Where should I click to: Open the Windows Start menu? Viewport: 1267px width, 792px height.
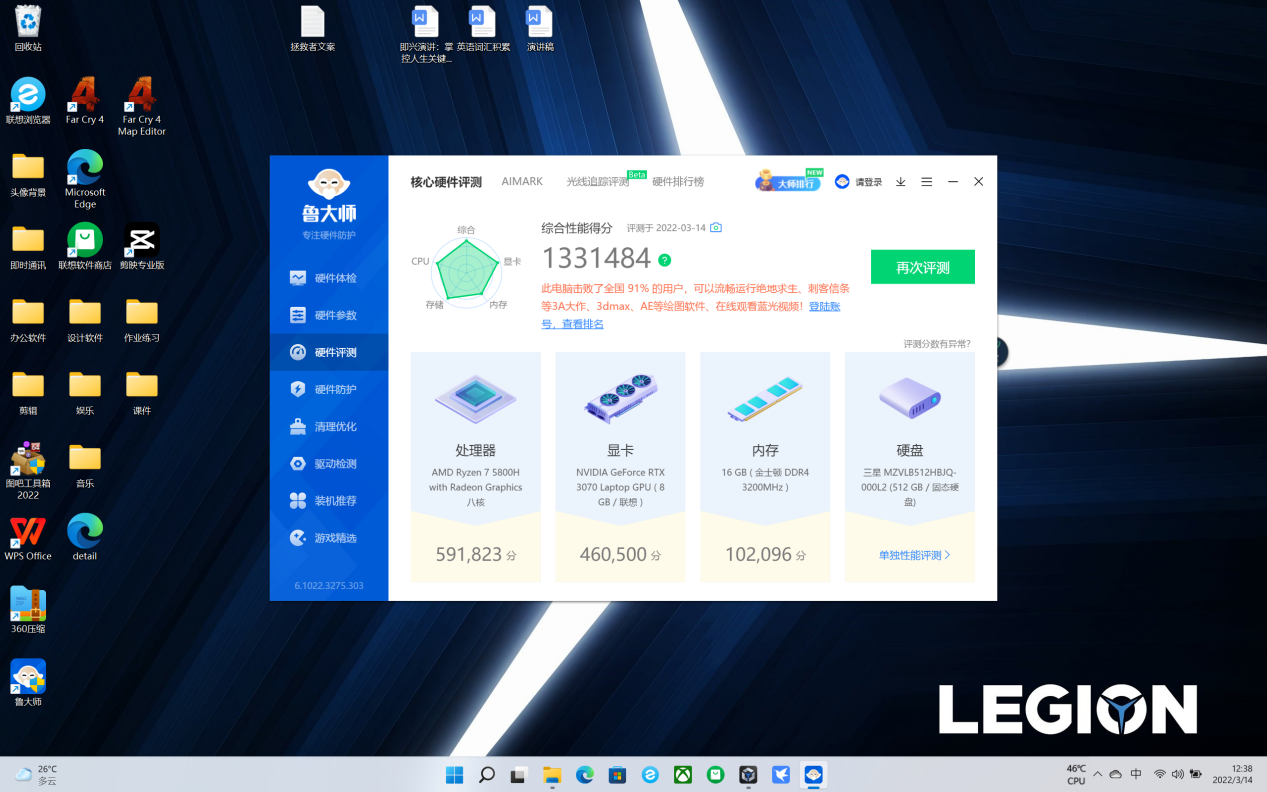tap(454, 774)
